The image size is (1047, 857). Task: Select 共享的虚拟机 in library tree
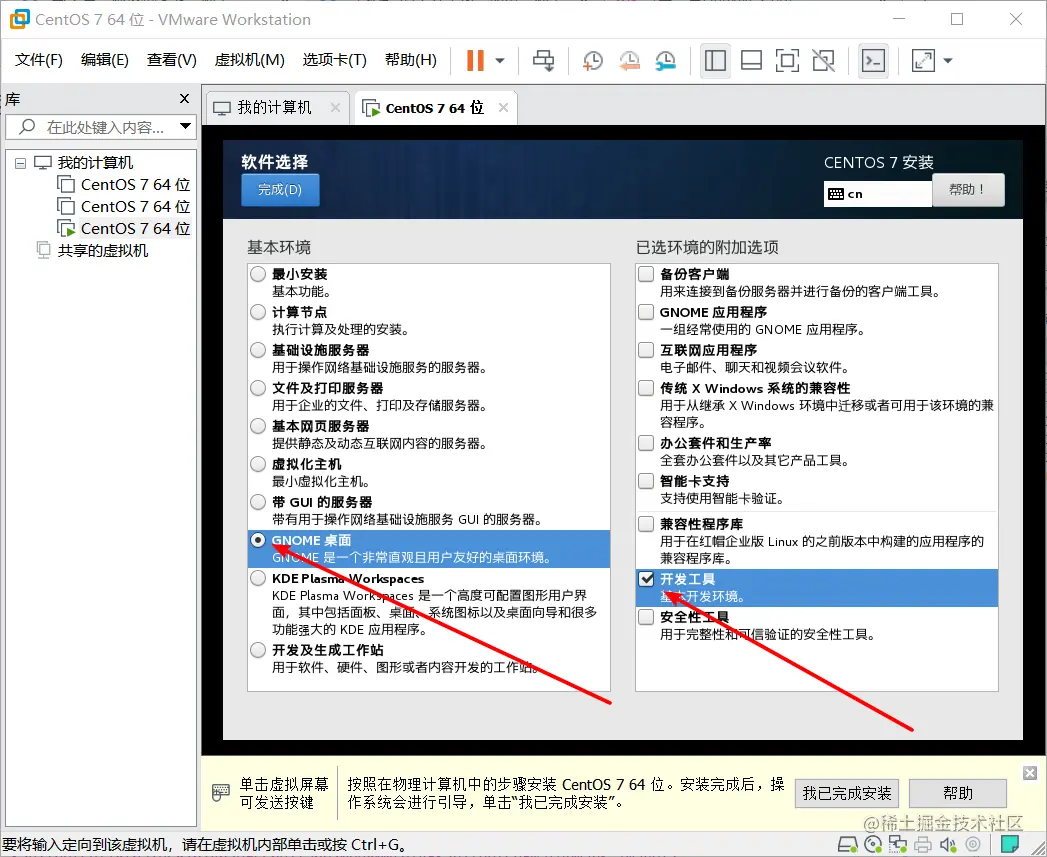pyautogui.click(x=103, y=250)
